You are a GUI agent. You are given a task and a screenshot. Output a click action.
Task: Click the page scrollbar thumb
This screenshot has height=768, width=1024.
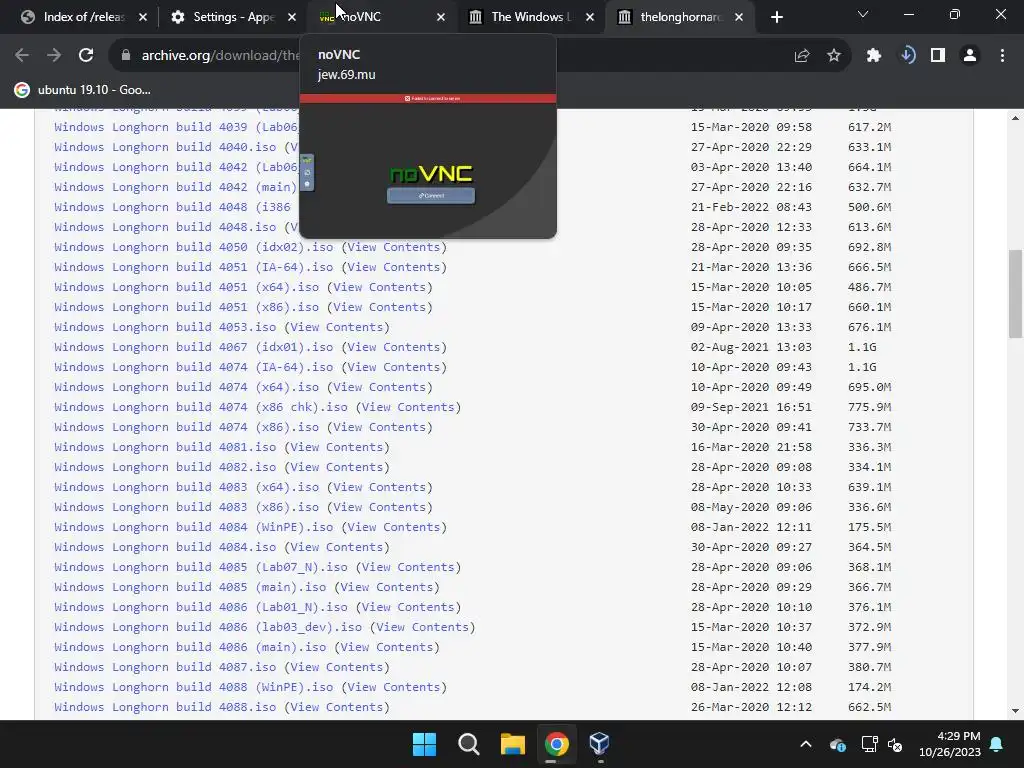coord(1015,293)
